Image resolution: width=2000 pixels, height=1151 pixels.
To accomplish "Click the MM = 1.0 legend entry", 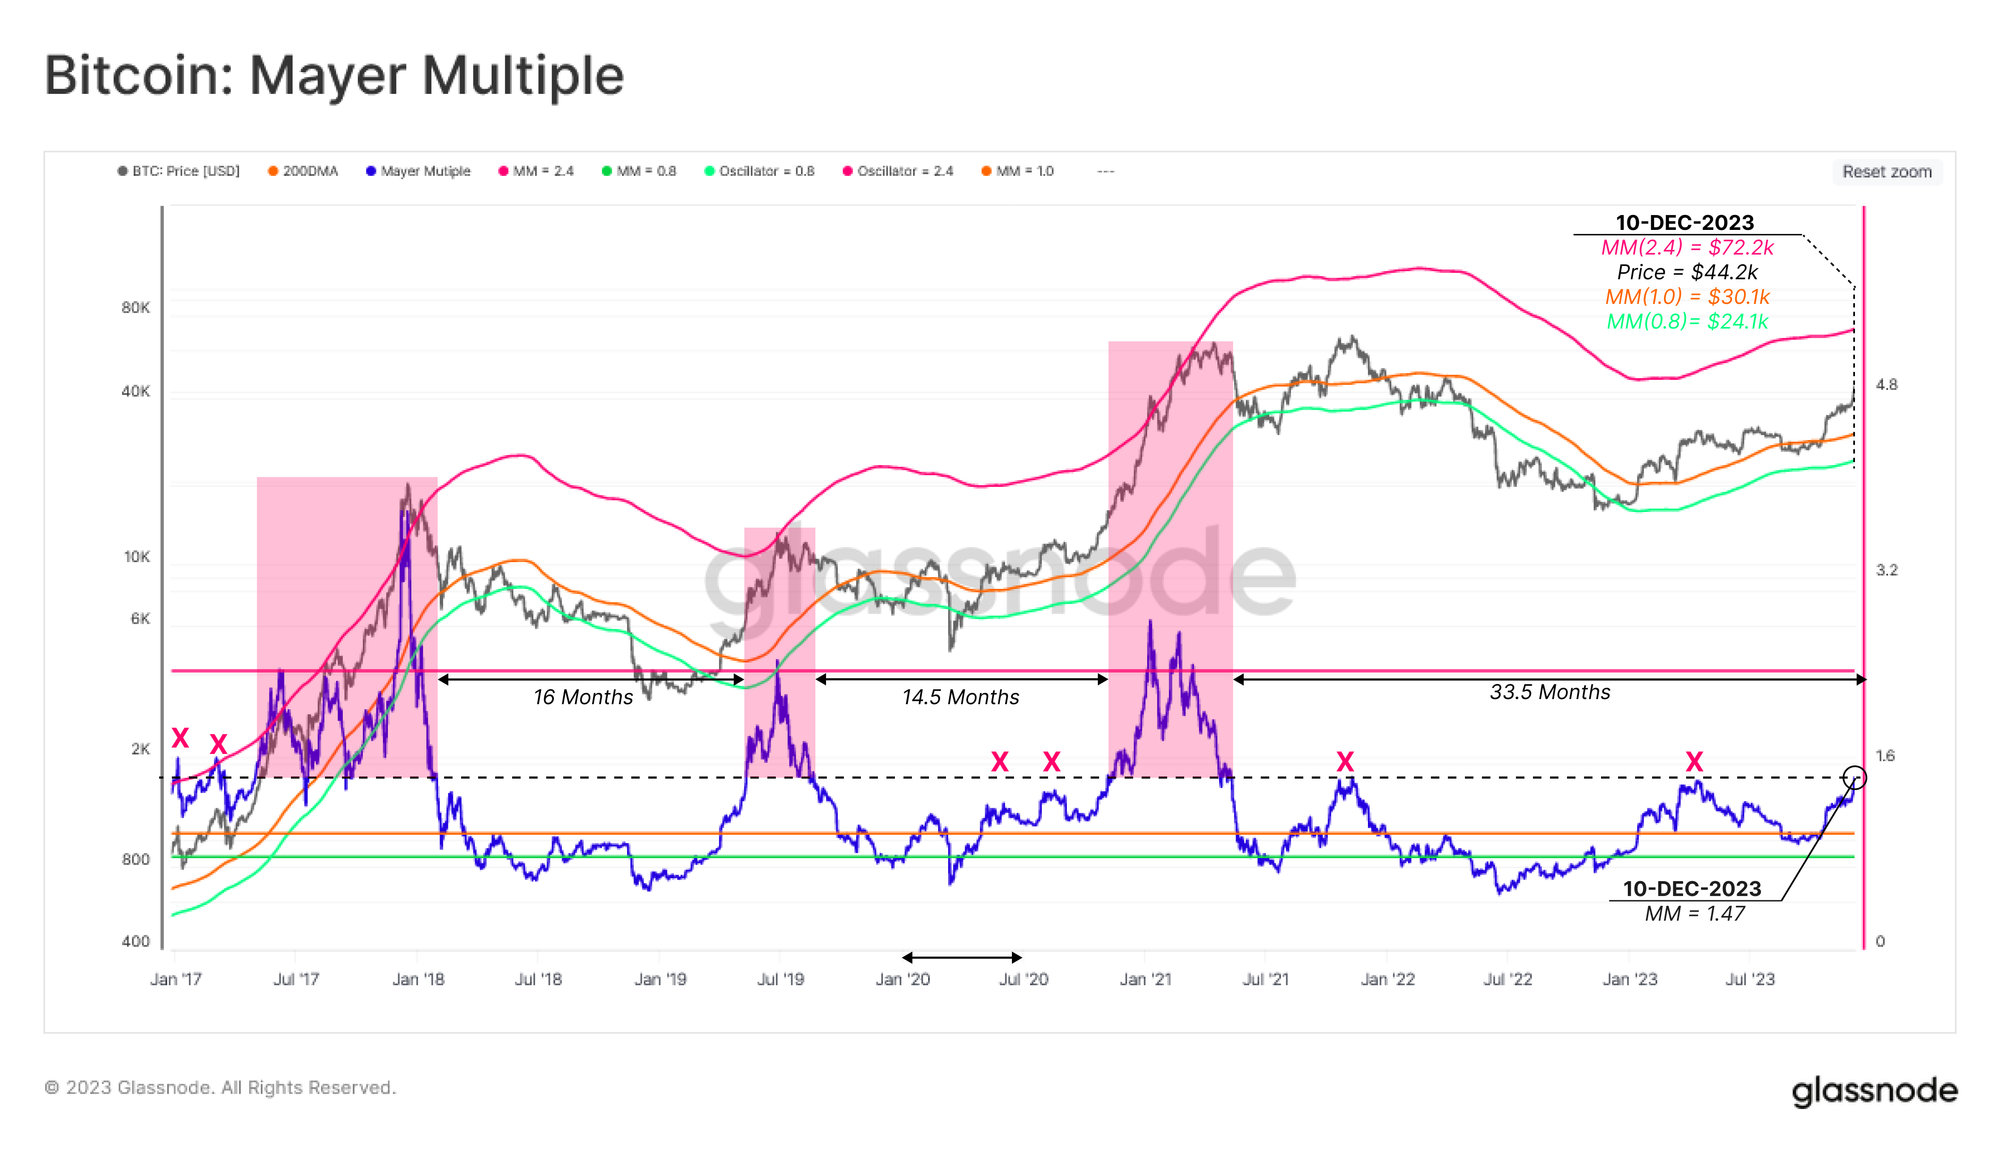I will (x=1024, y=171).
